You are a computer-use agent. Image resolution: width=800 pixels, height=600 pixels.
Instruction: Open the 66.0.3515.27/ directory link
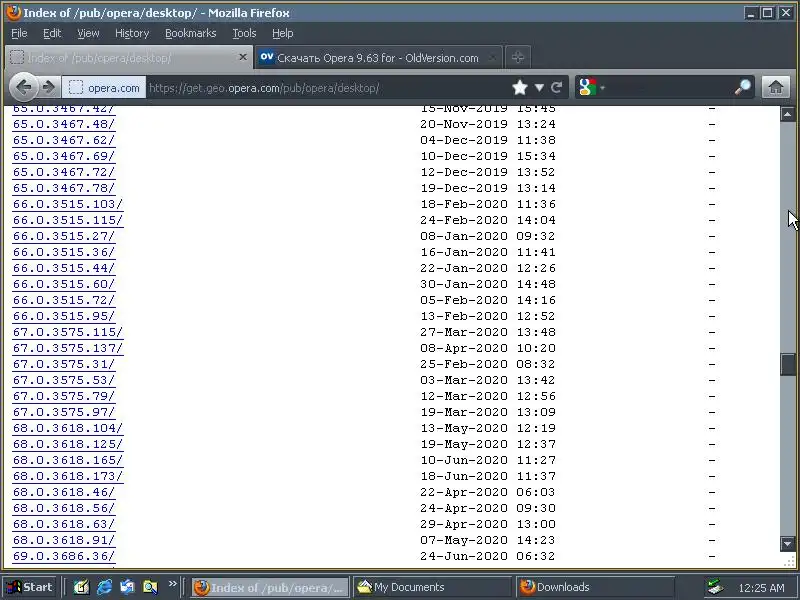pyautogui.click(x=64, y=236)
